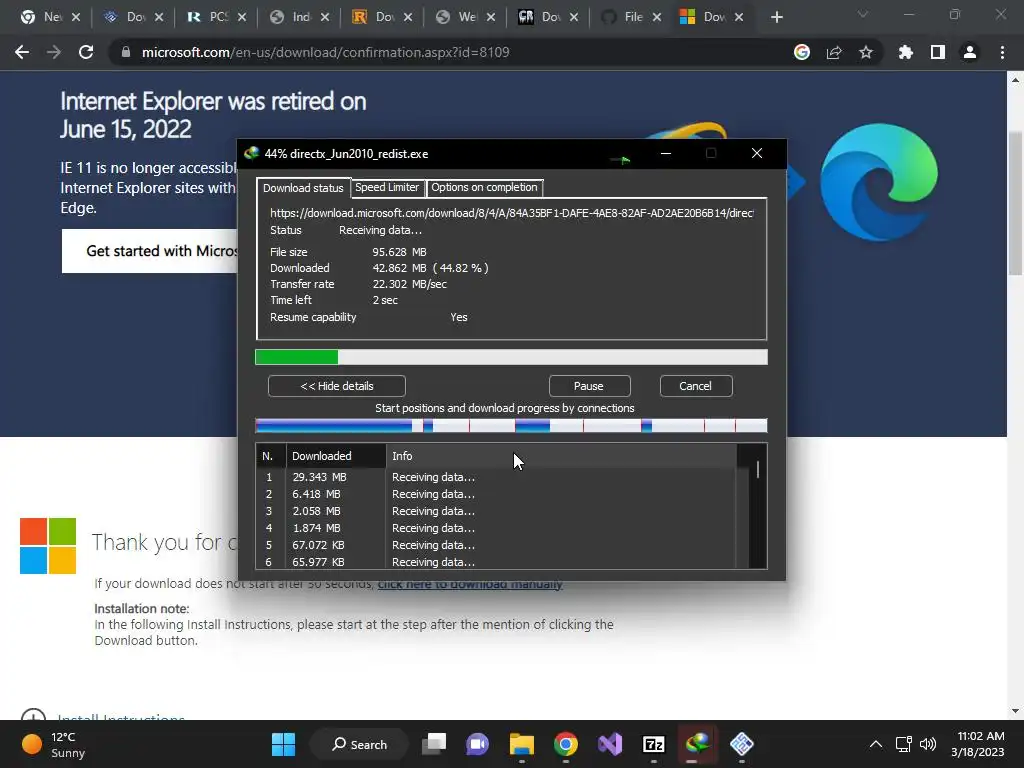The image size is (1024, 768).
Task: Click the address bar URL
Action: point(325,52)
